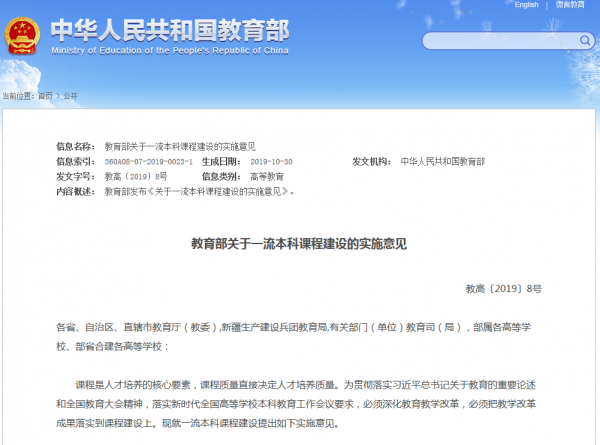Click index number 360A08-07-2019-0023-1
The width and height of the screenshot is (600, 445).
148,161
